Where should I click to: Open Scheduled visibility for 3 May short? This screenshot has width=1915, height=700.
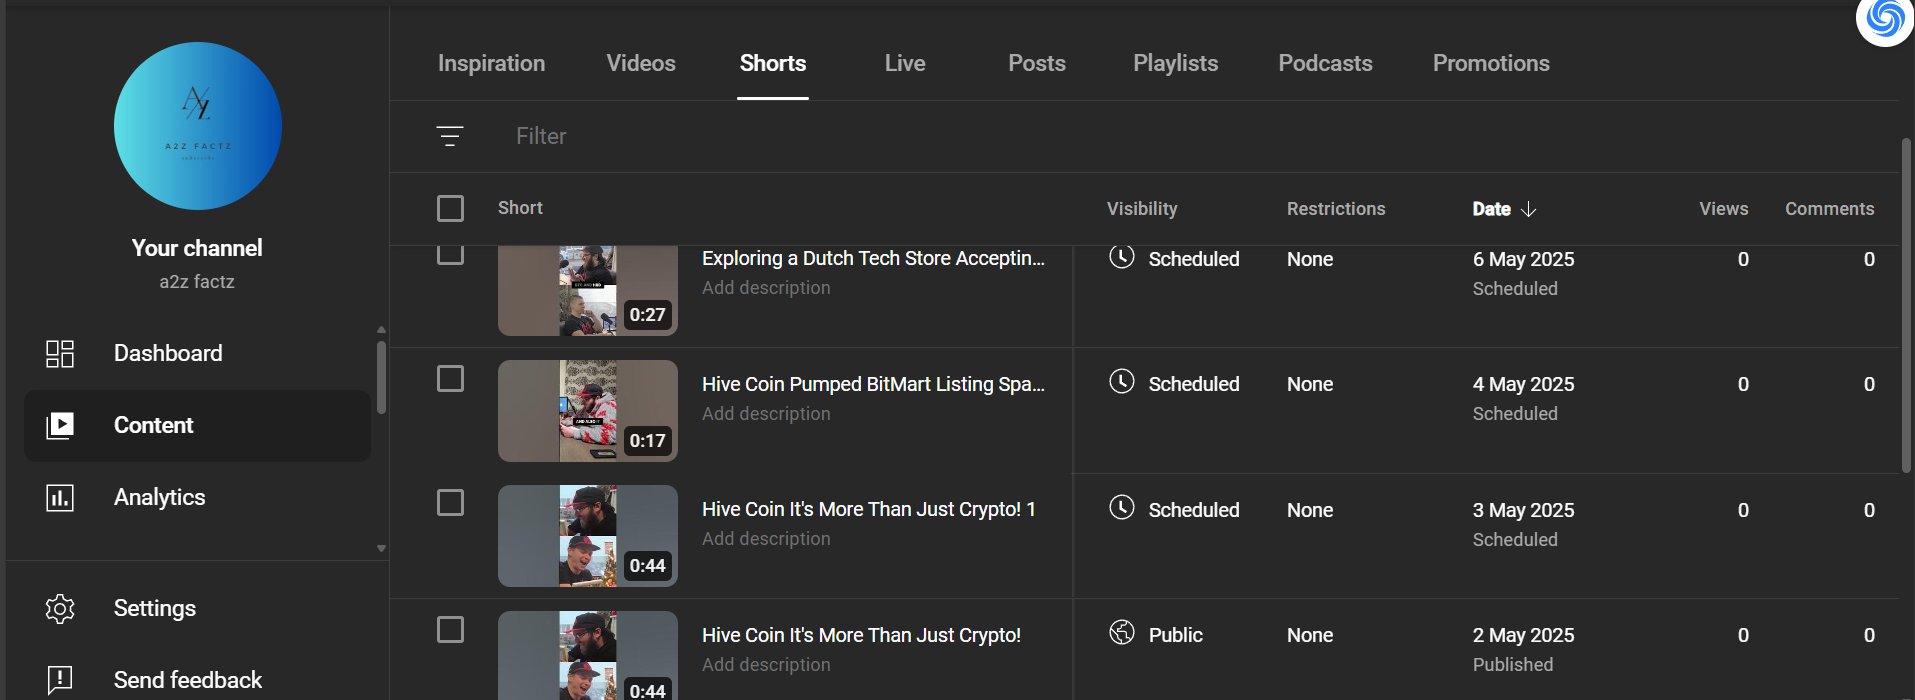(x=1194, y=510)
